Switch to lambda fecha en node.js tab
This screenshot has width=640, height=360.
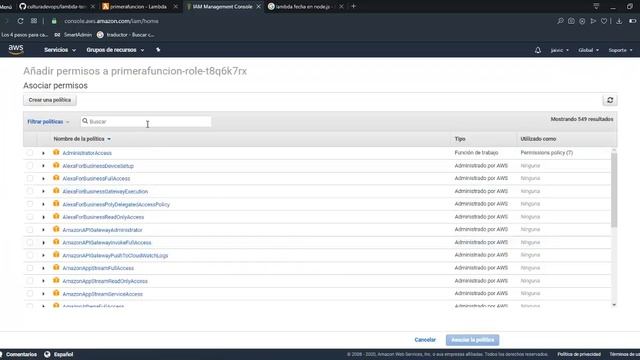tap(303, 7)
